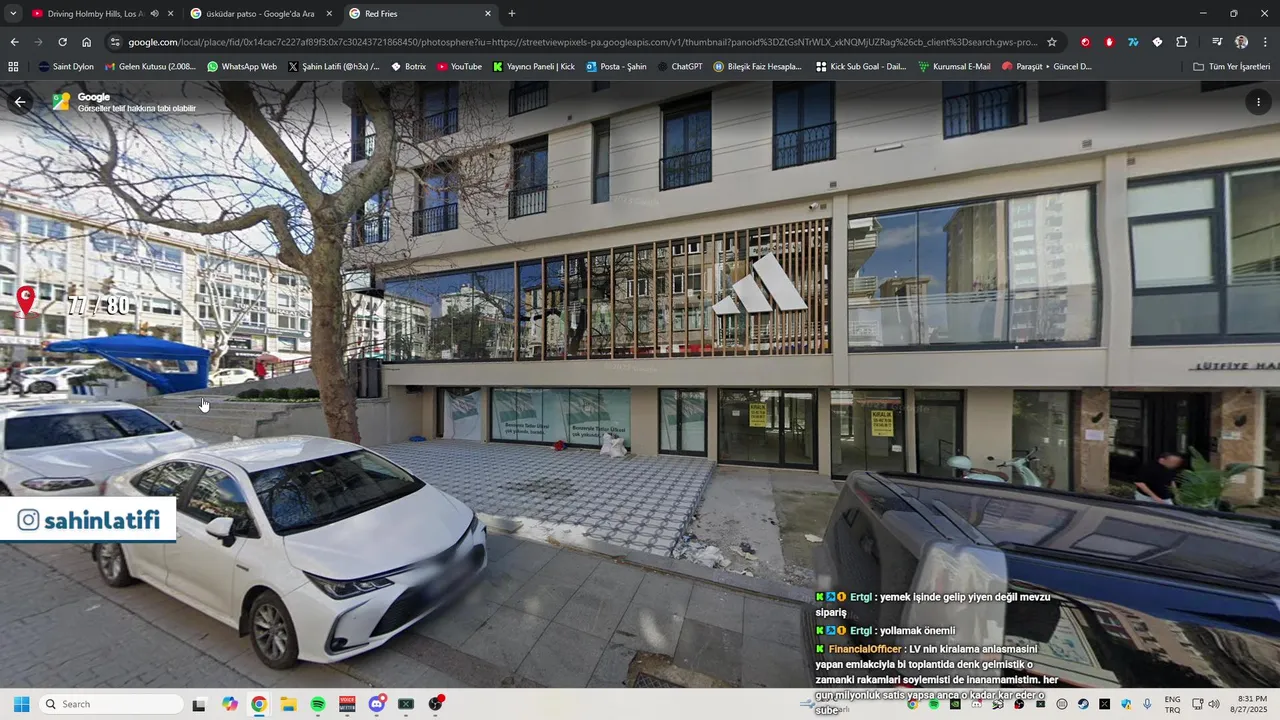Open OBS Studio in the left taskbar group
This screenshot has height=720, width=1280.
435,704
